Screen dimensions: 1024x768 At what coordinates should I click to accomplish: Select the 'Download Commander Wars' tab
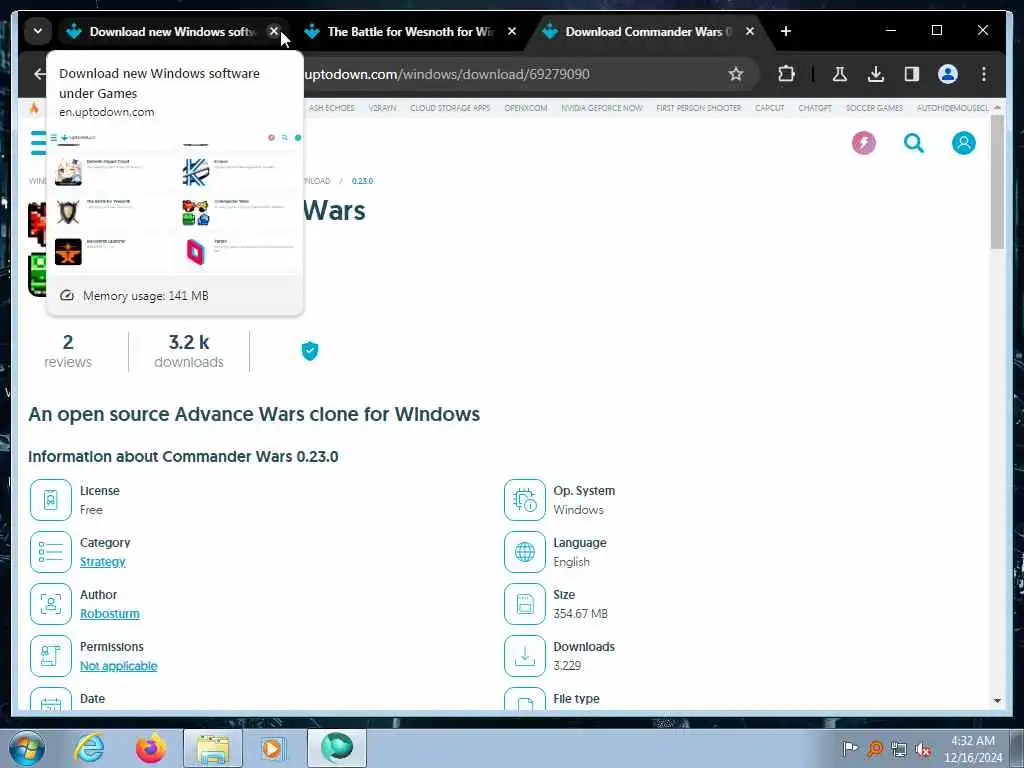(648, 31)
